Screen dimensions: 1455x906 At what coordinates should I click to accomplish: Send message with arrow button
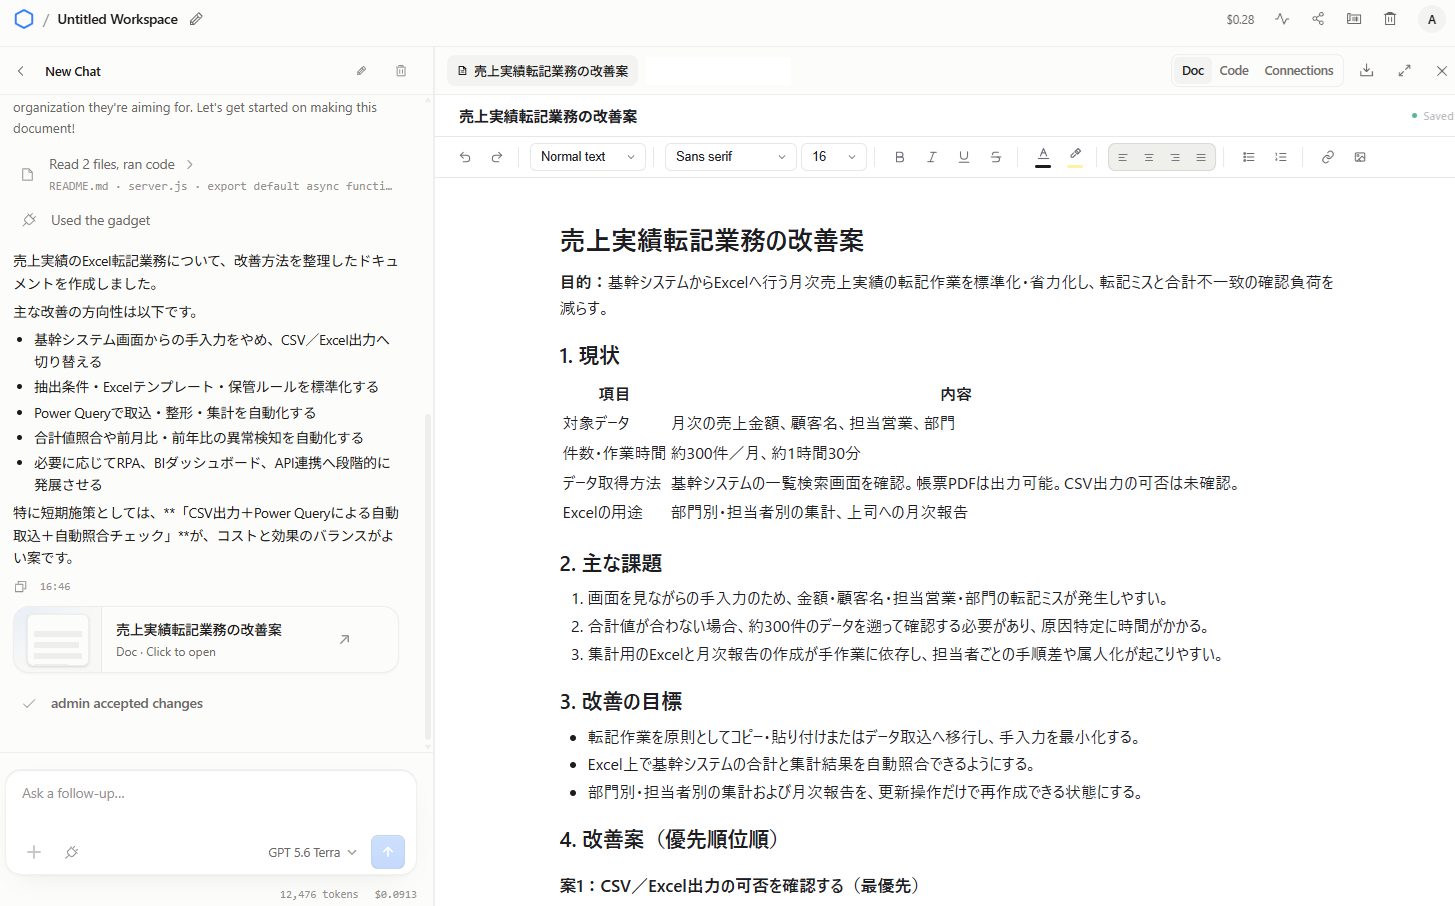point(388,852)
